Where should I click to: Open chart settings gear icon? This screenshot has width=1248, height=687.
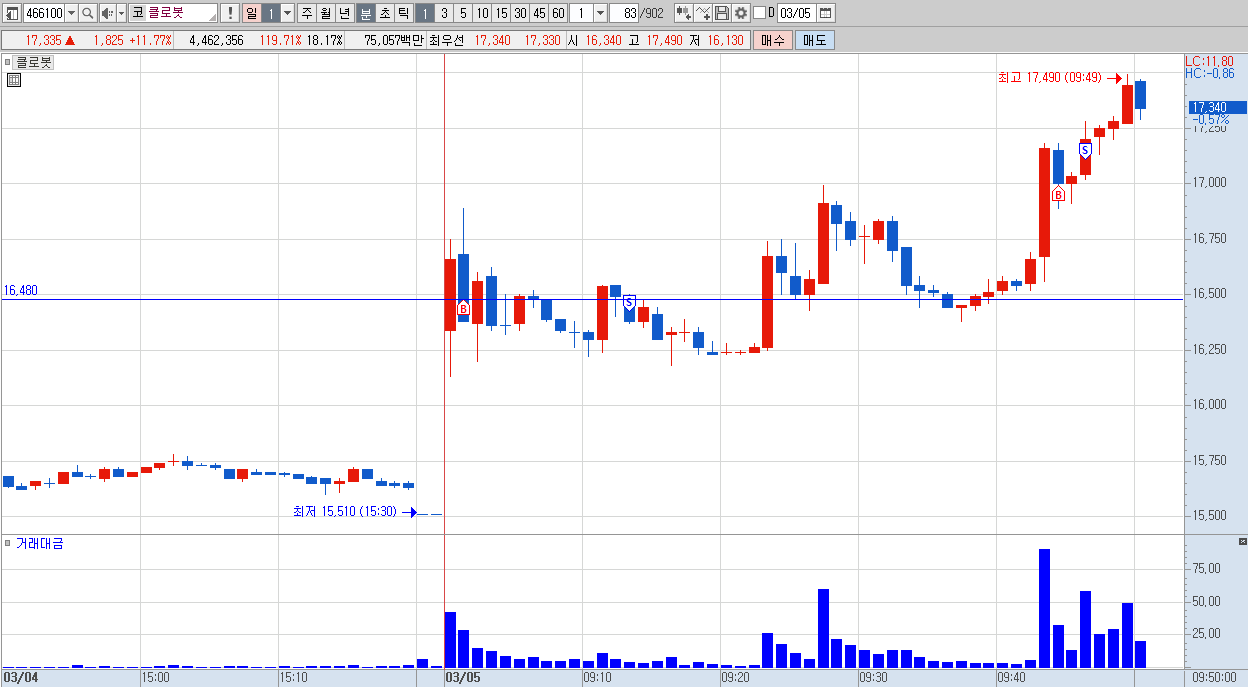(741, 13)
